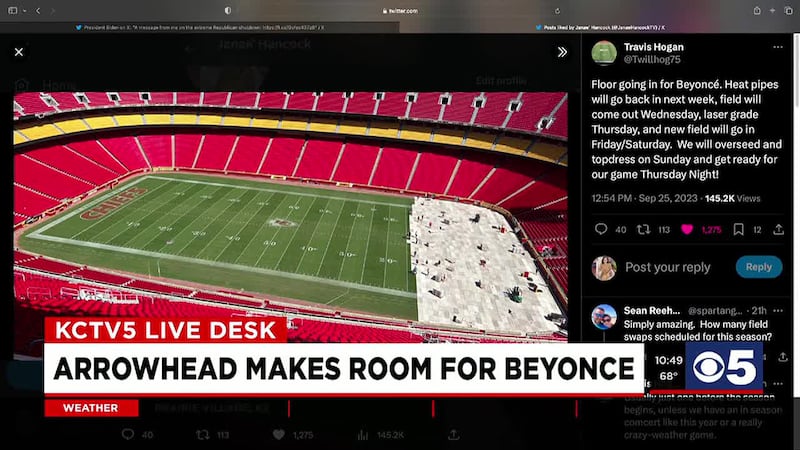The height and width of the screenshot is (450, 800).
Task: Open view analytics icon showing 145.2K below photo
Action: 363,435
